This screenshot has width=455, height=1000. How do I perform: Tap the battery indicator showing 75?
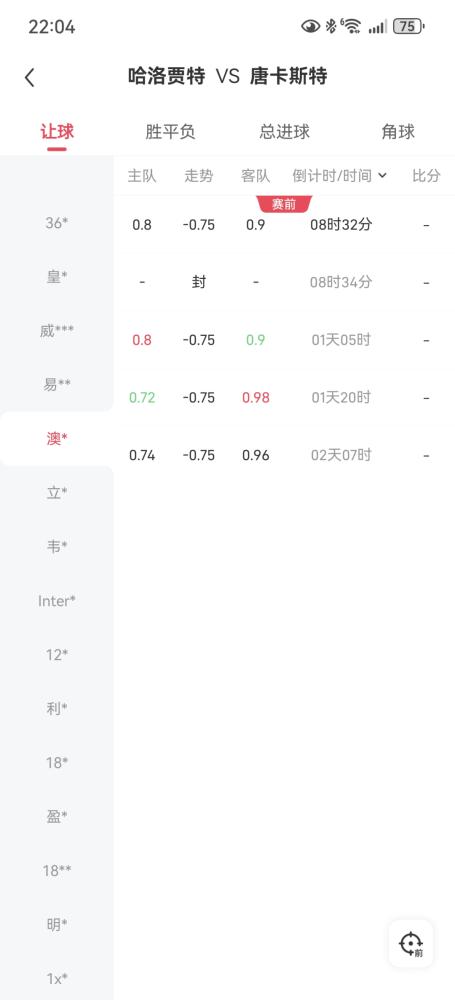tap(408, 26)
